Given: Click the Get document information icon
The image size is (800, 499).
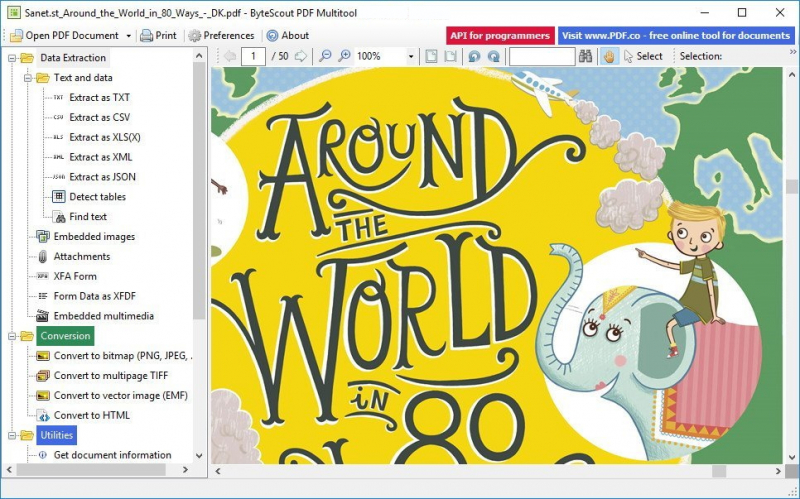Looking at the screenshot, I should pyautogui.click(x=43, y=455).
